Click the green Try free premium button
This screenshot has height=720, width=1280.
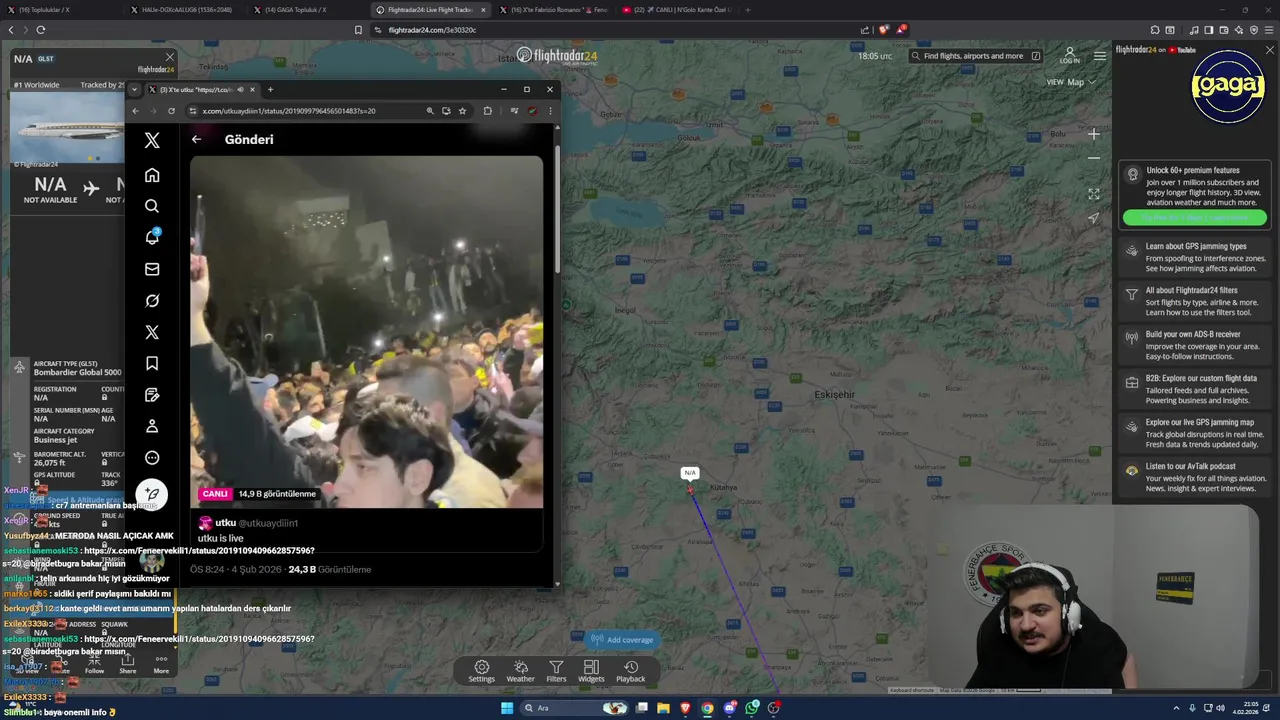[x=1194, y=217]
